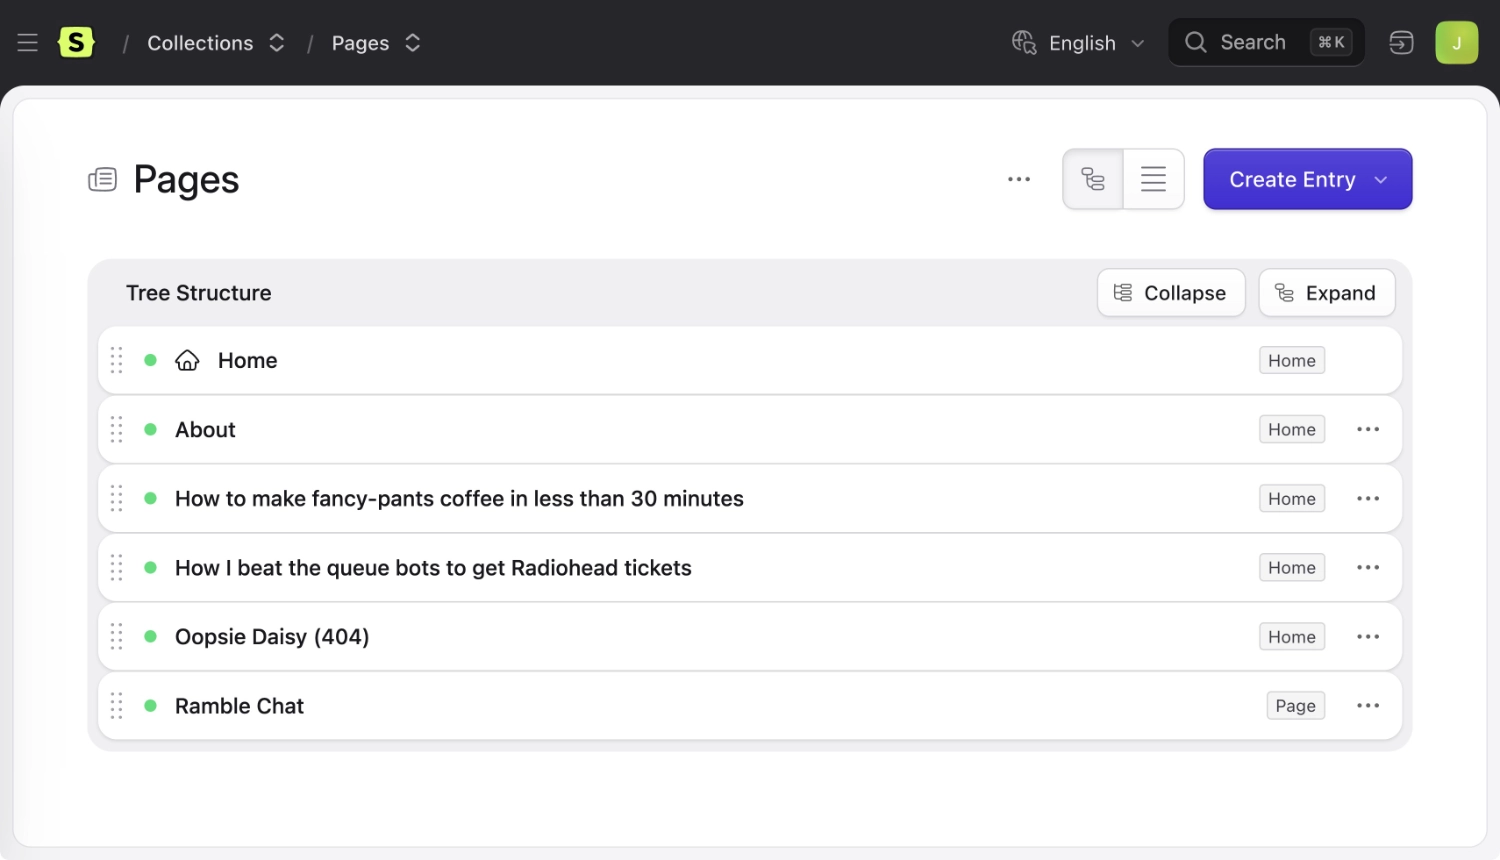This screenshot has width=1500, height=860.
Task: Open the user avatar J menu
Action: pos(1456,43)
